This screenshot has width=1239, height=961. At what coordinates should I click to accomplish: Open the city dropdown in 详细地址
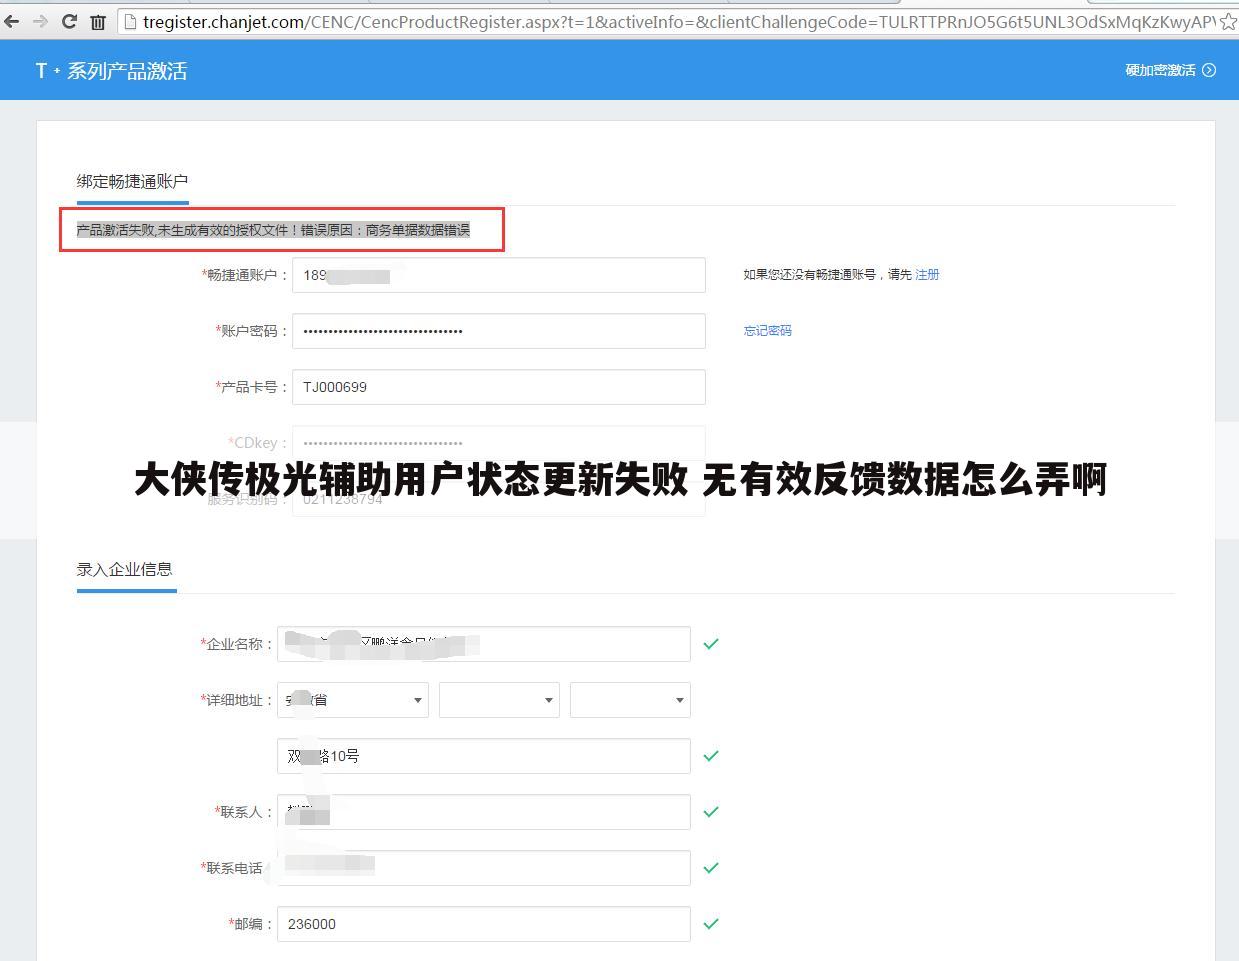499,700
